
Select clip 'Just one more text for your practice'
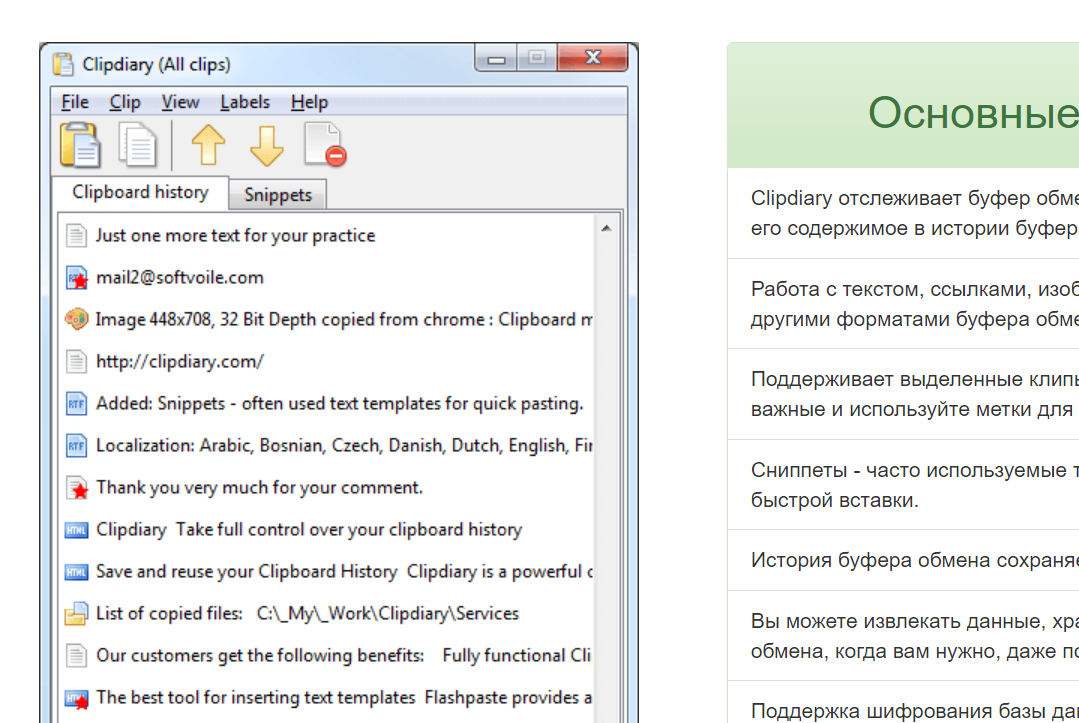(x=235, y=235)
